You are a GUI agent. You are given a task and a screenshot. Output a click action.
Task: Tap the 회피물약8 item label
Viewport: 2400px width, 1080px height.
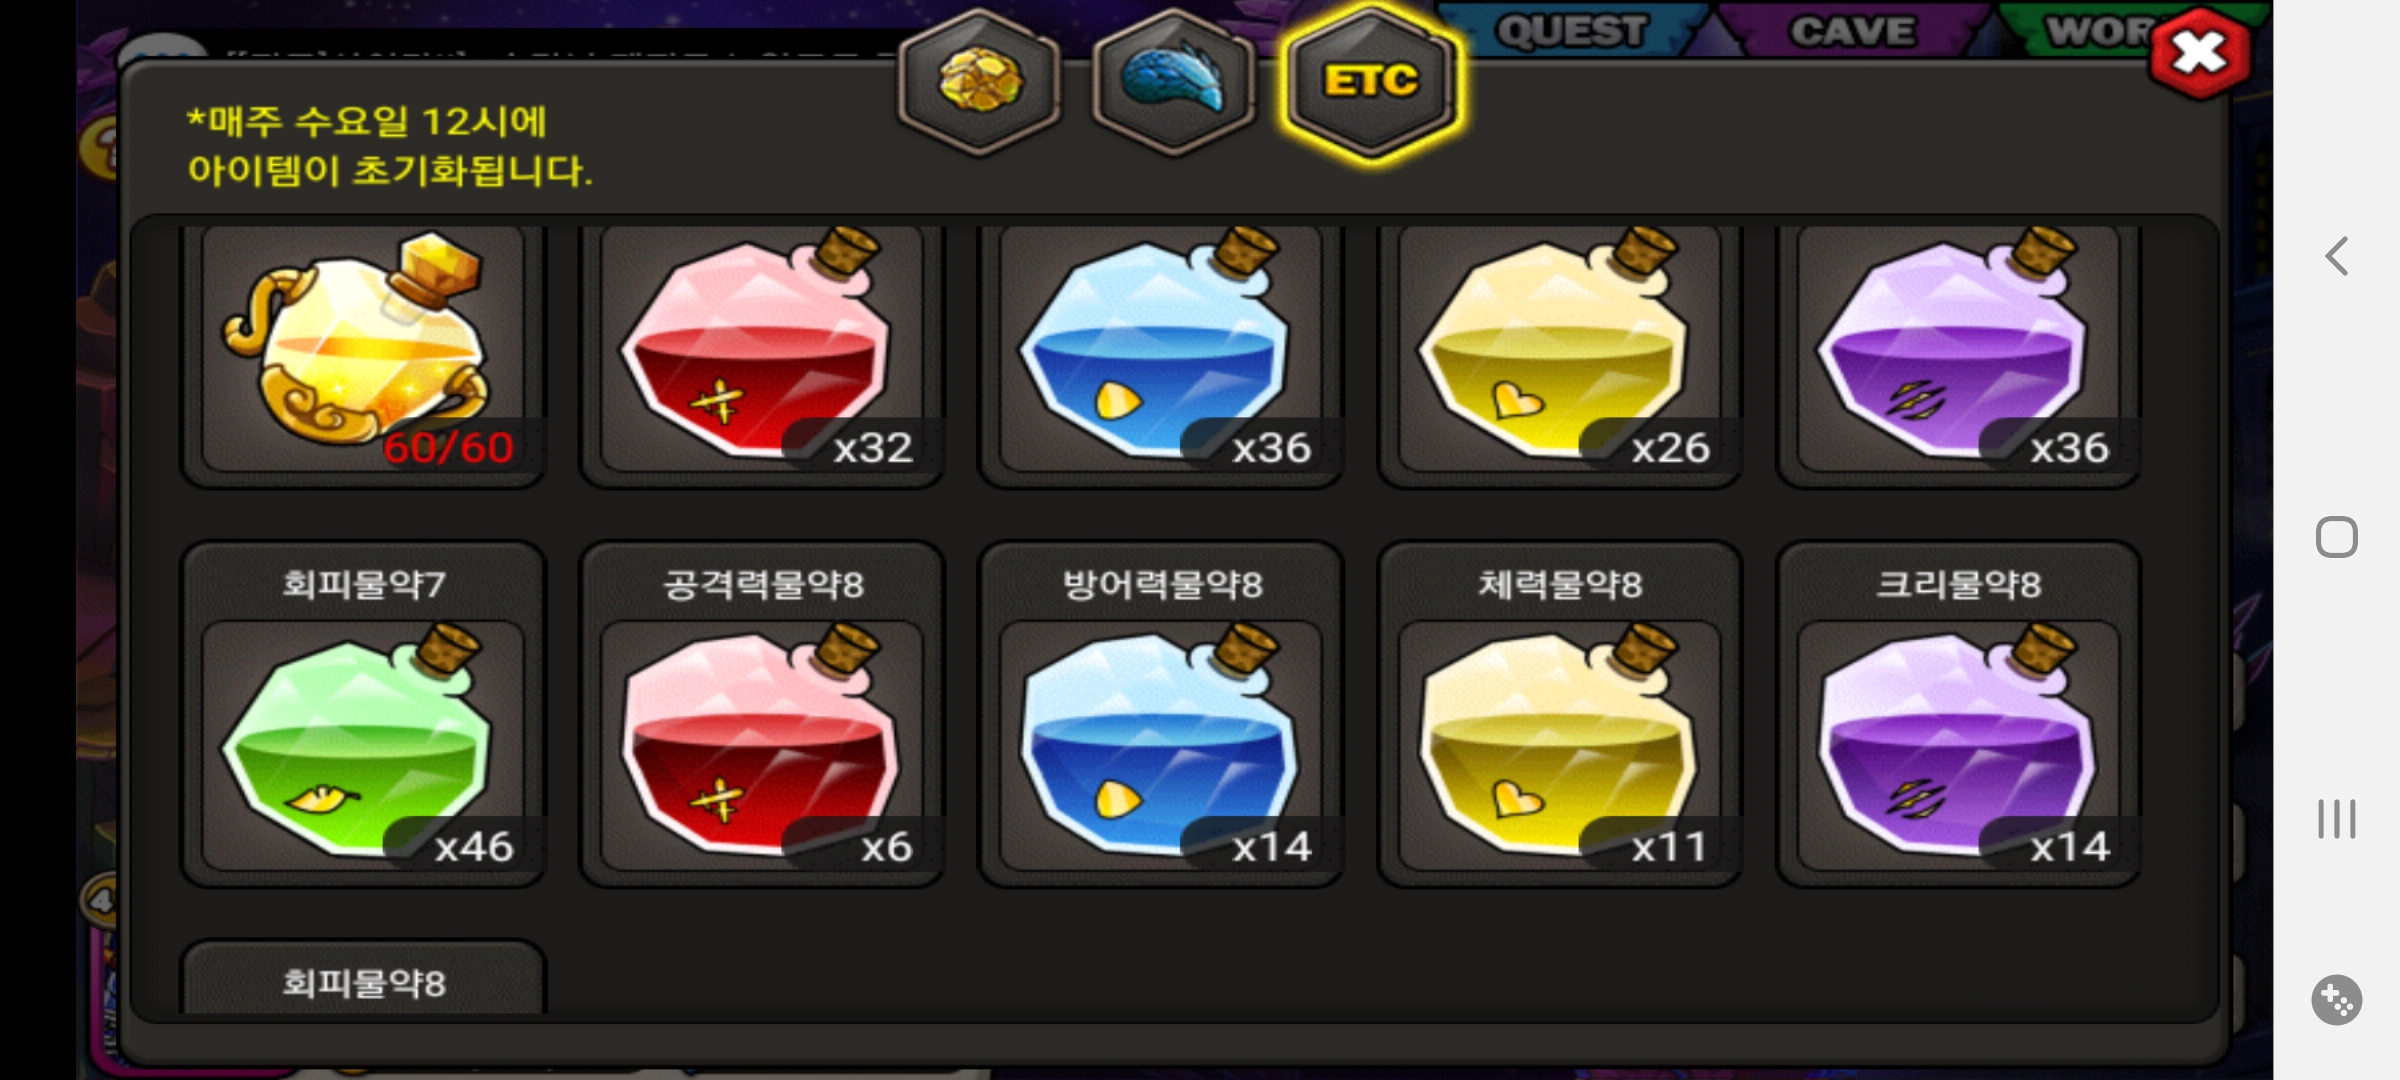[x=363, y=982]
